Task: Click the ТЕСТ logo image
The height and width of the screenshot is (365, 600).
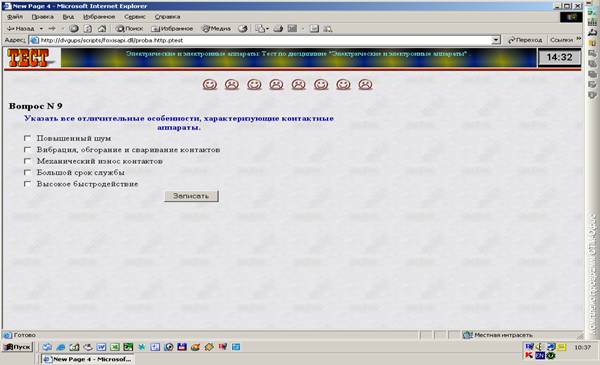Action: tap(28, 58)
